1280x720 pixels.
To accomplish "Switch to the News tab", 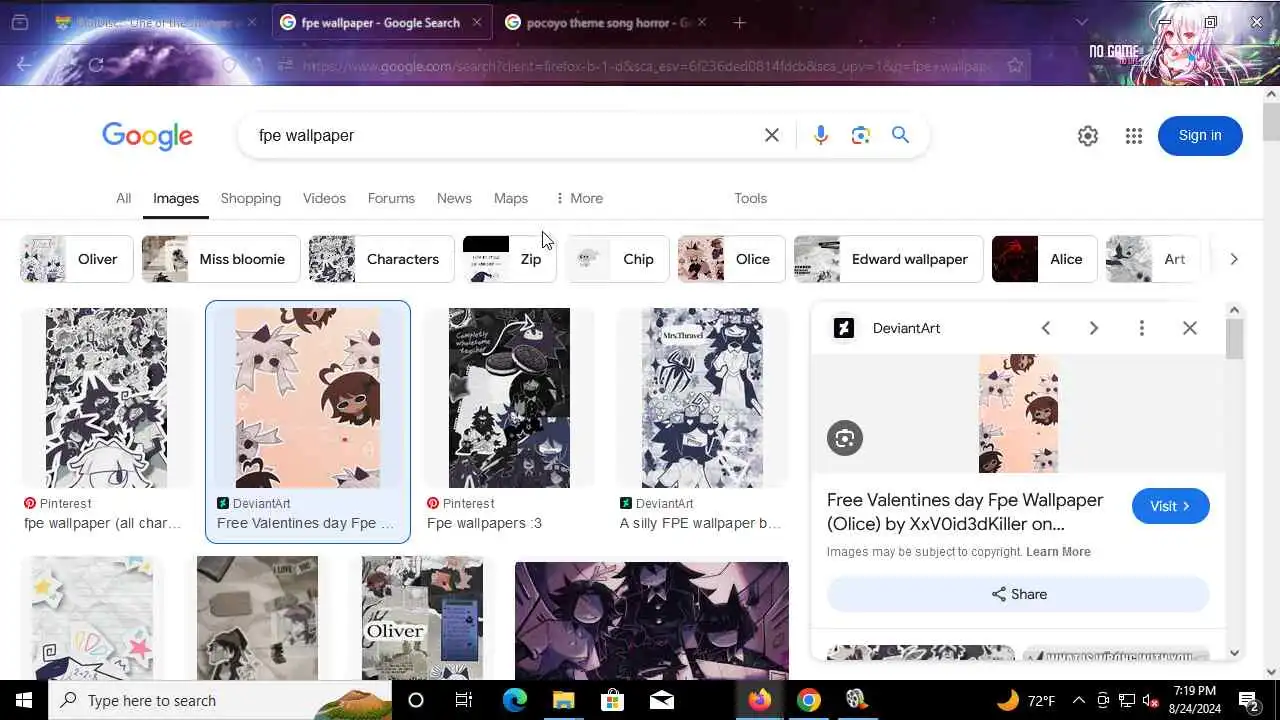I will 454,198.
